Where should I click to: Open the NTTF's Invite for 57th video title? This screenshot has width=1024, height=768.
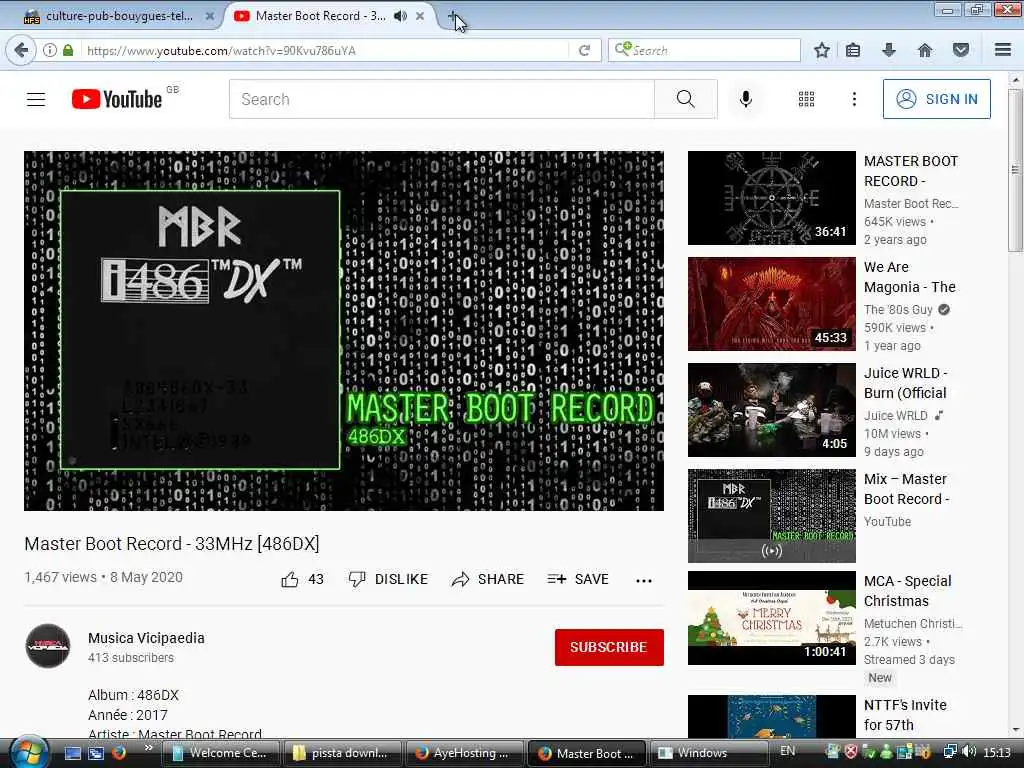coord(905,715)
